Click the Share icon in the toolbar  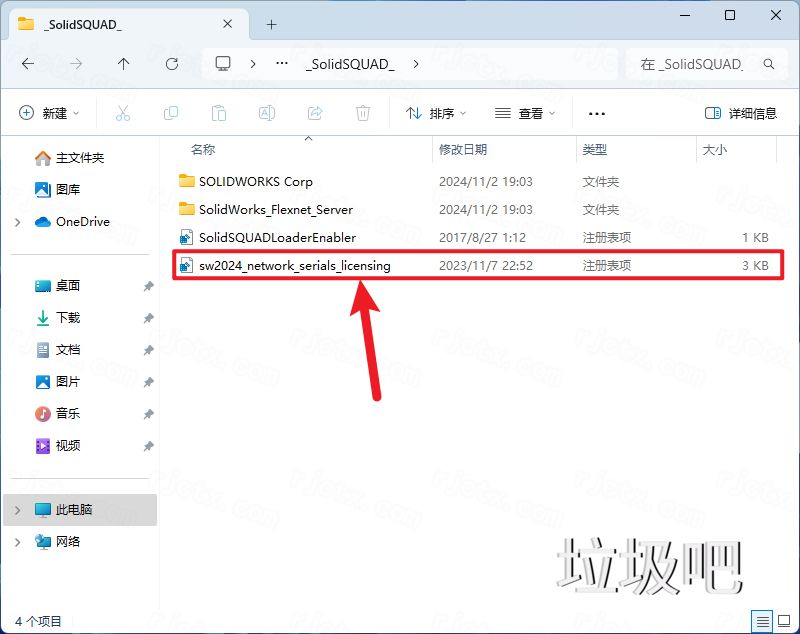coord(315,112)
